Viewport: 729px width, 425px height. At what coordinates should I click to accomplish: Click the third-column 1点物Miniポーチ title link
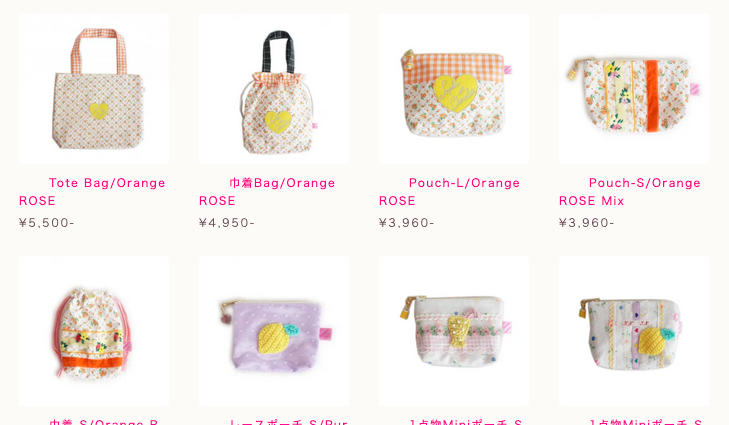pyautogui.click(x=465, y=422)
